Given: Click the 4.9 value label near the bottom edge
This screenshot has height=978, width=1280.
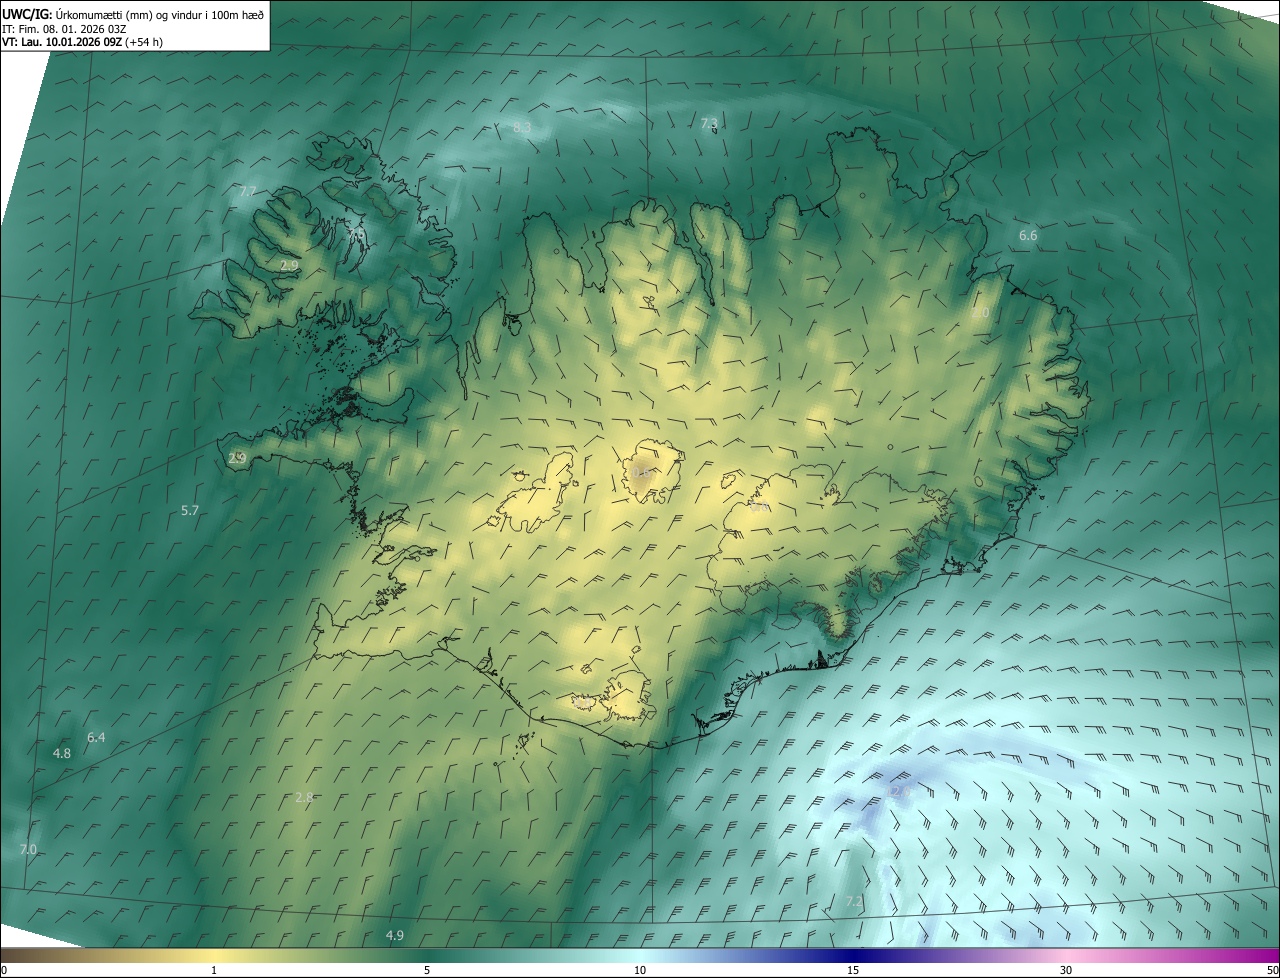Looking at the screenshot, I should (395, 935).
